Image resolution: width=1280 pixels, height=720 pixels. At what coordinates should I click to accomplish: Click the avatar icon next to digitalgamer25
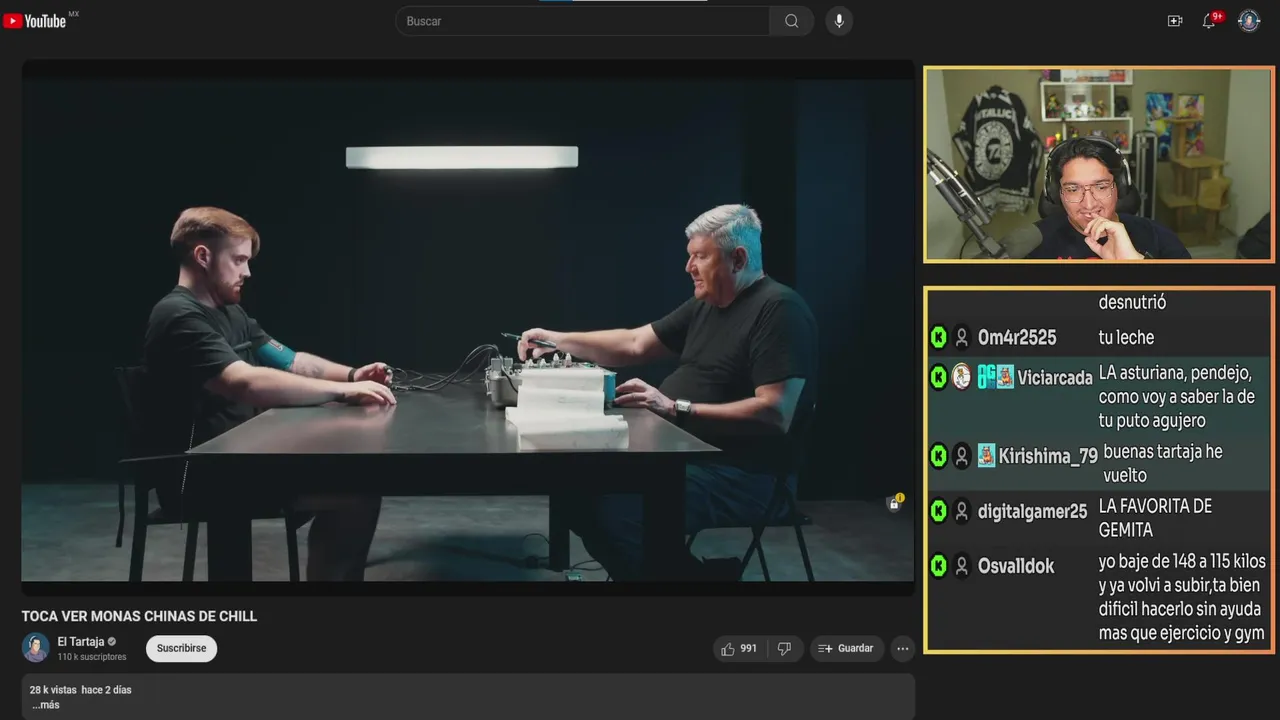[x=961, y=512]
